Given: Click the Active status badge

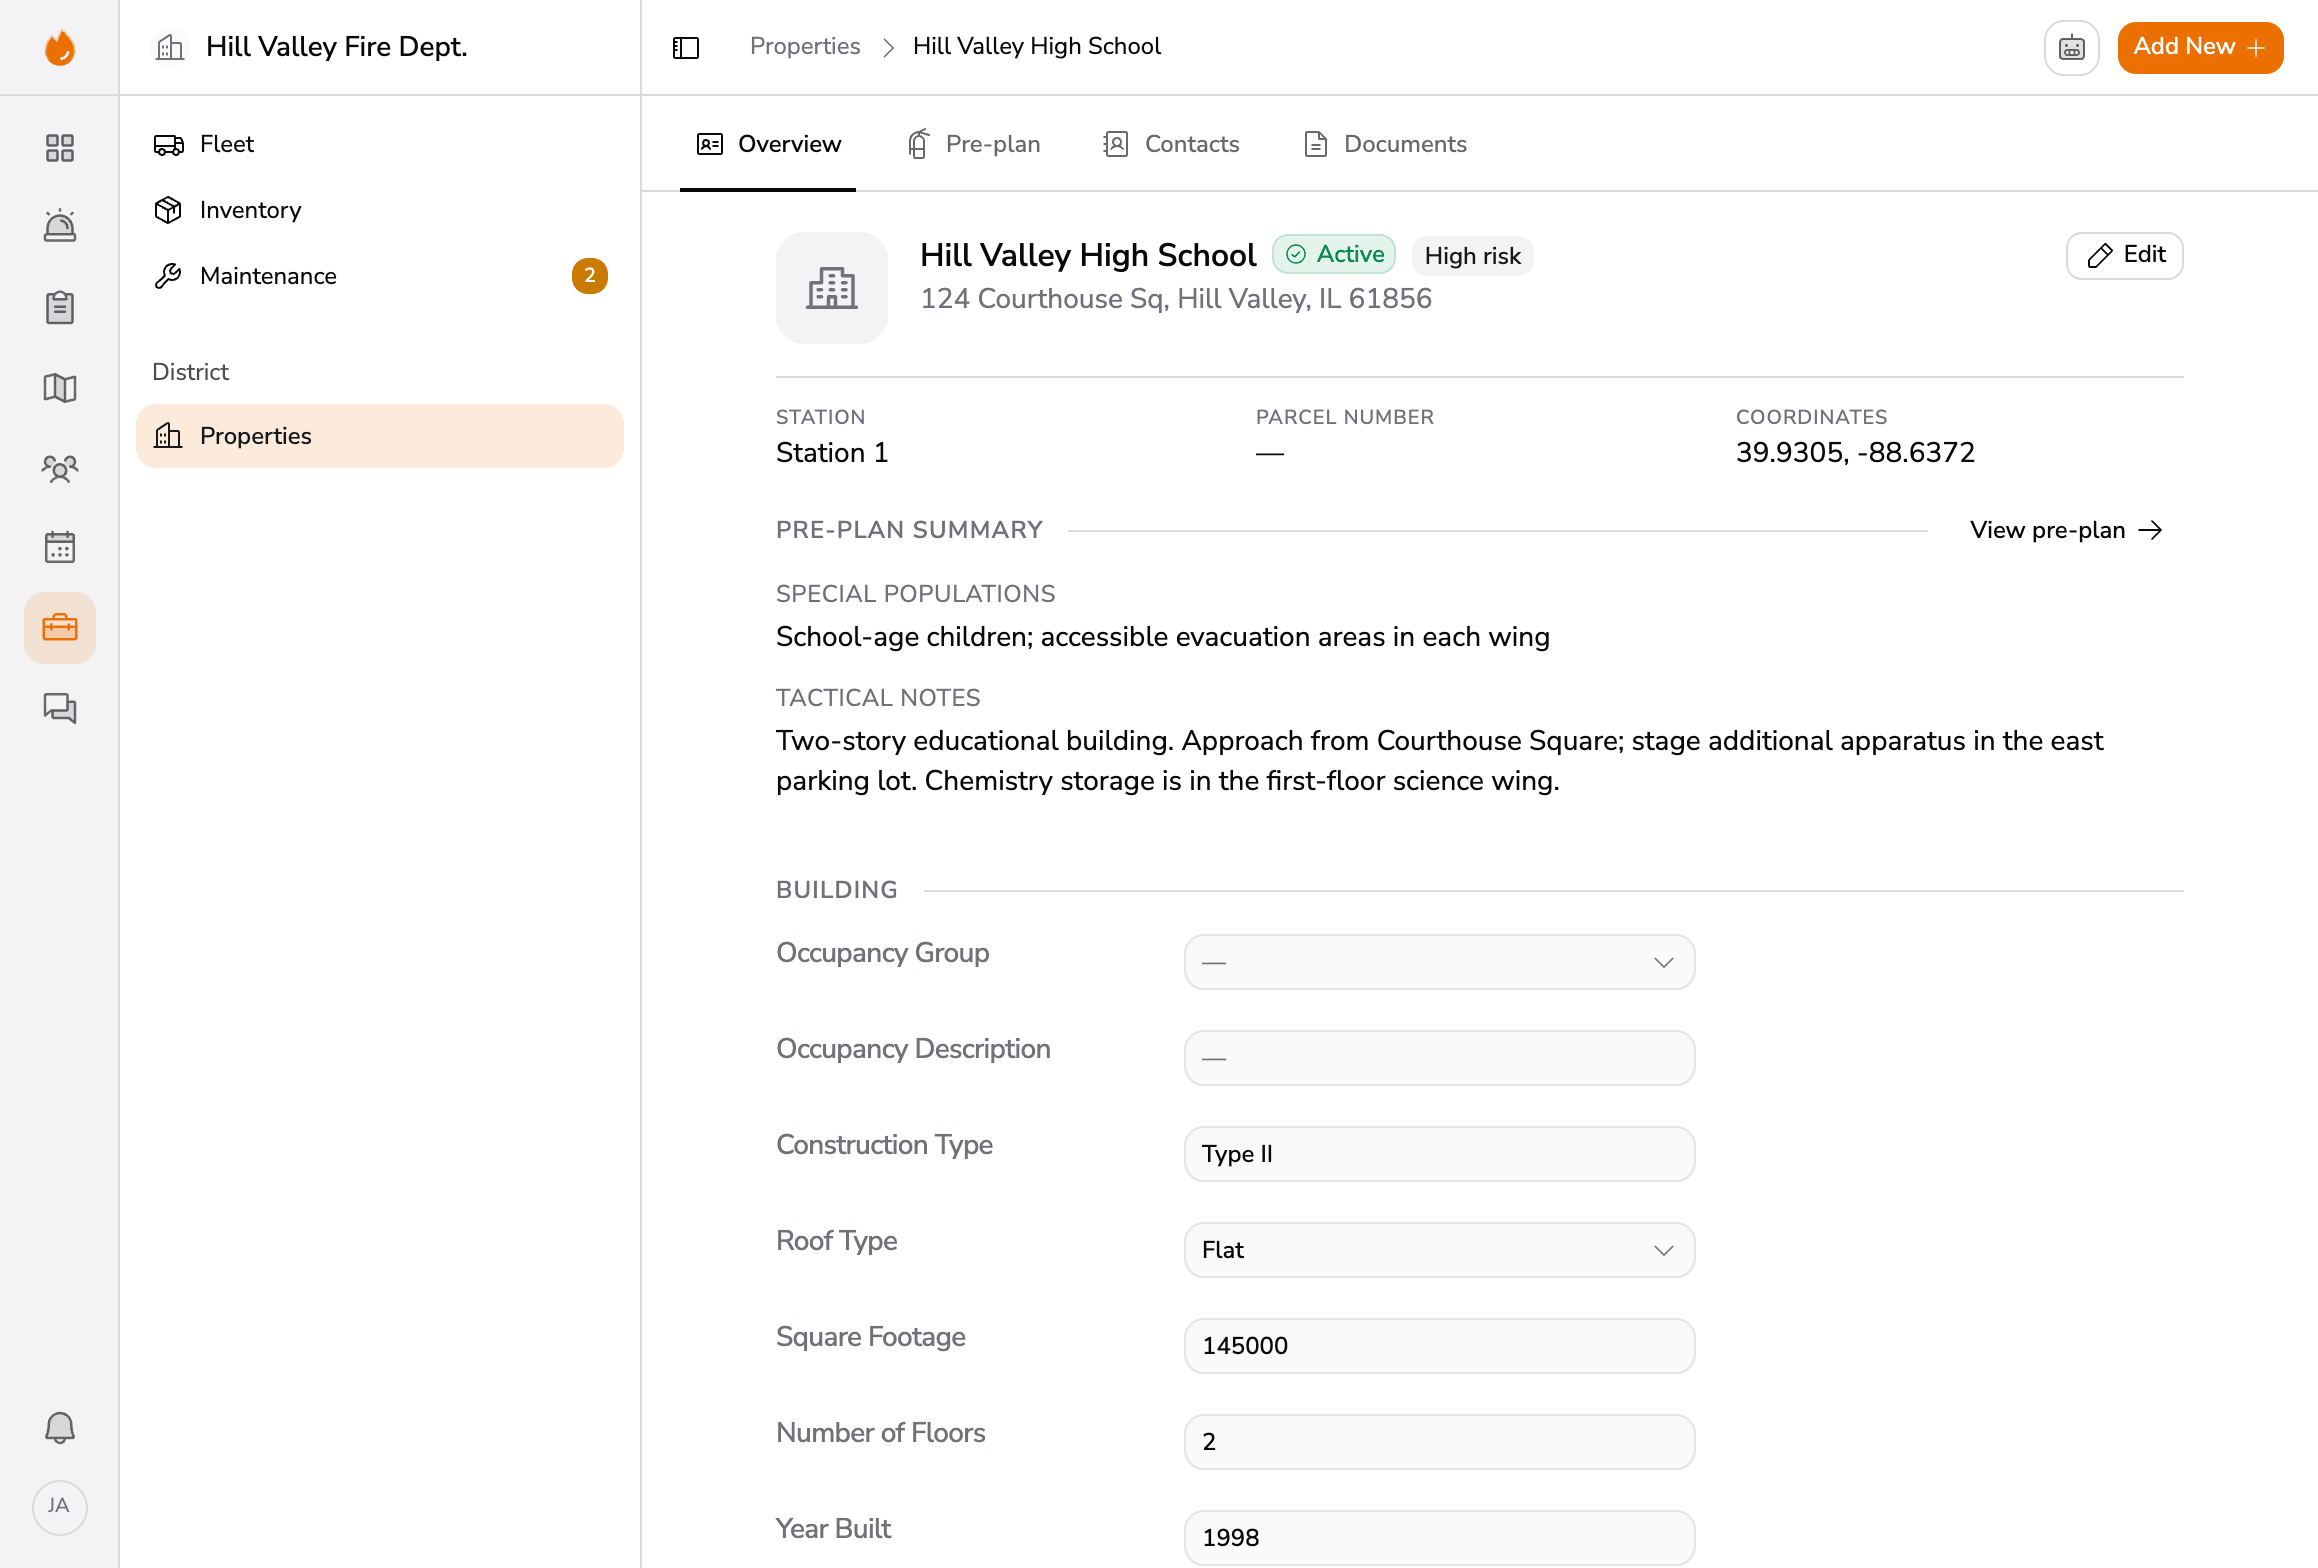Looking at the screenshot, I should [1334, 255].
